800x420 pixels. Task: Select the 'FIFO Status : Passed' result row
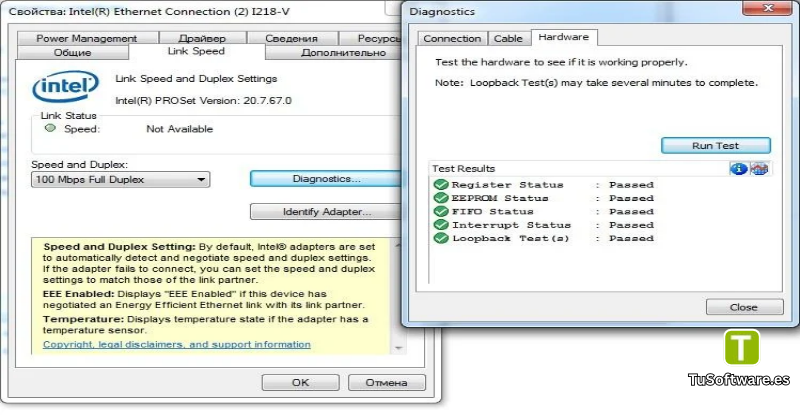coord(544,211)
